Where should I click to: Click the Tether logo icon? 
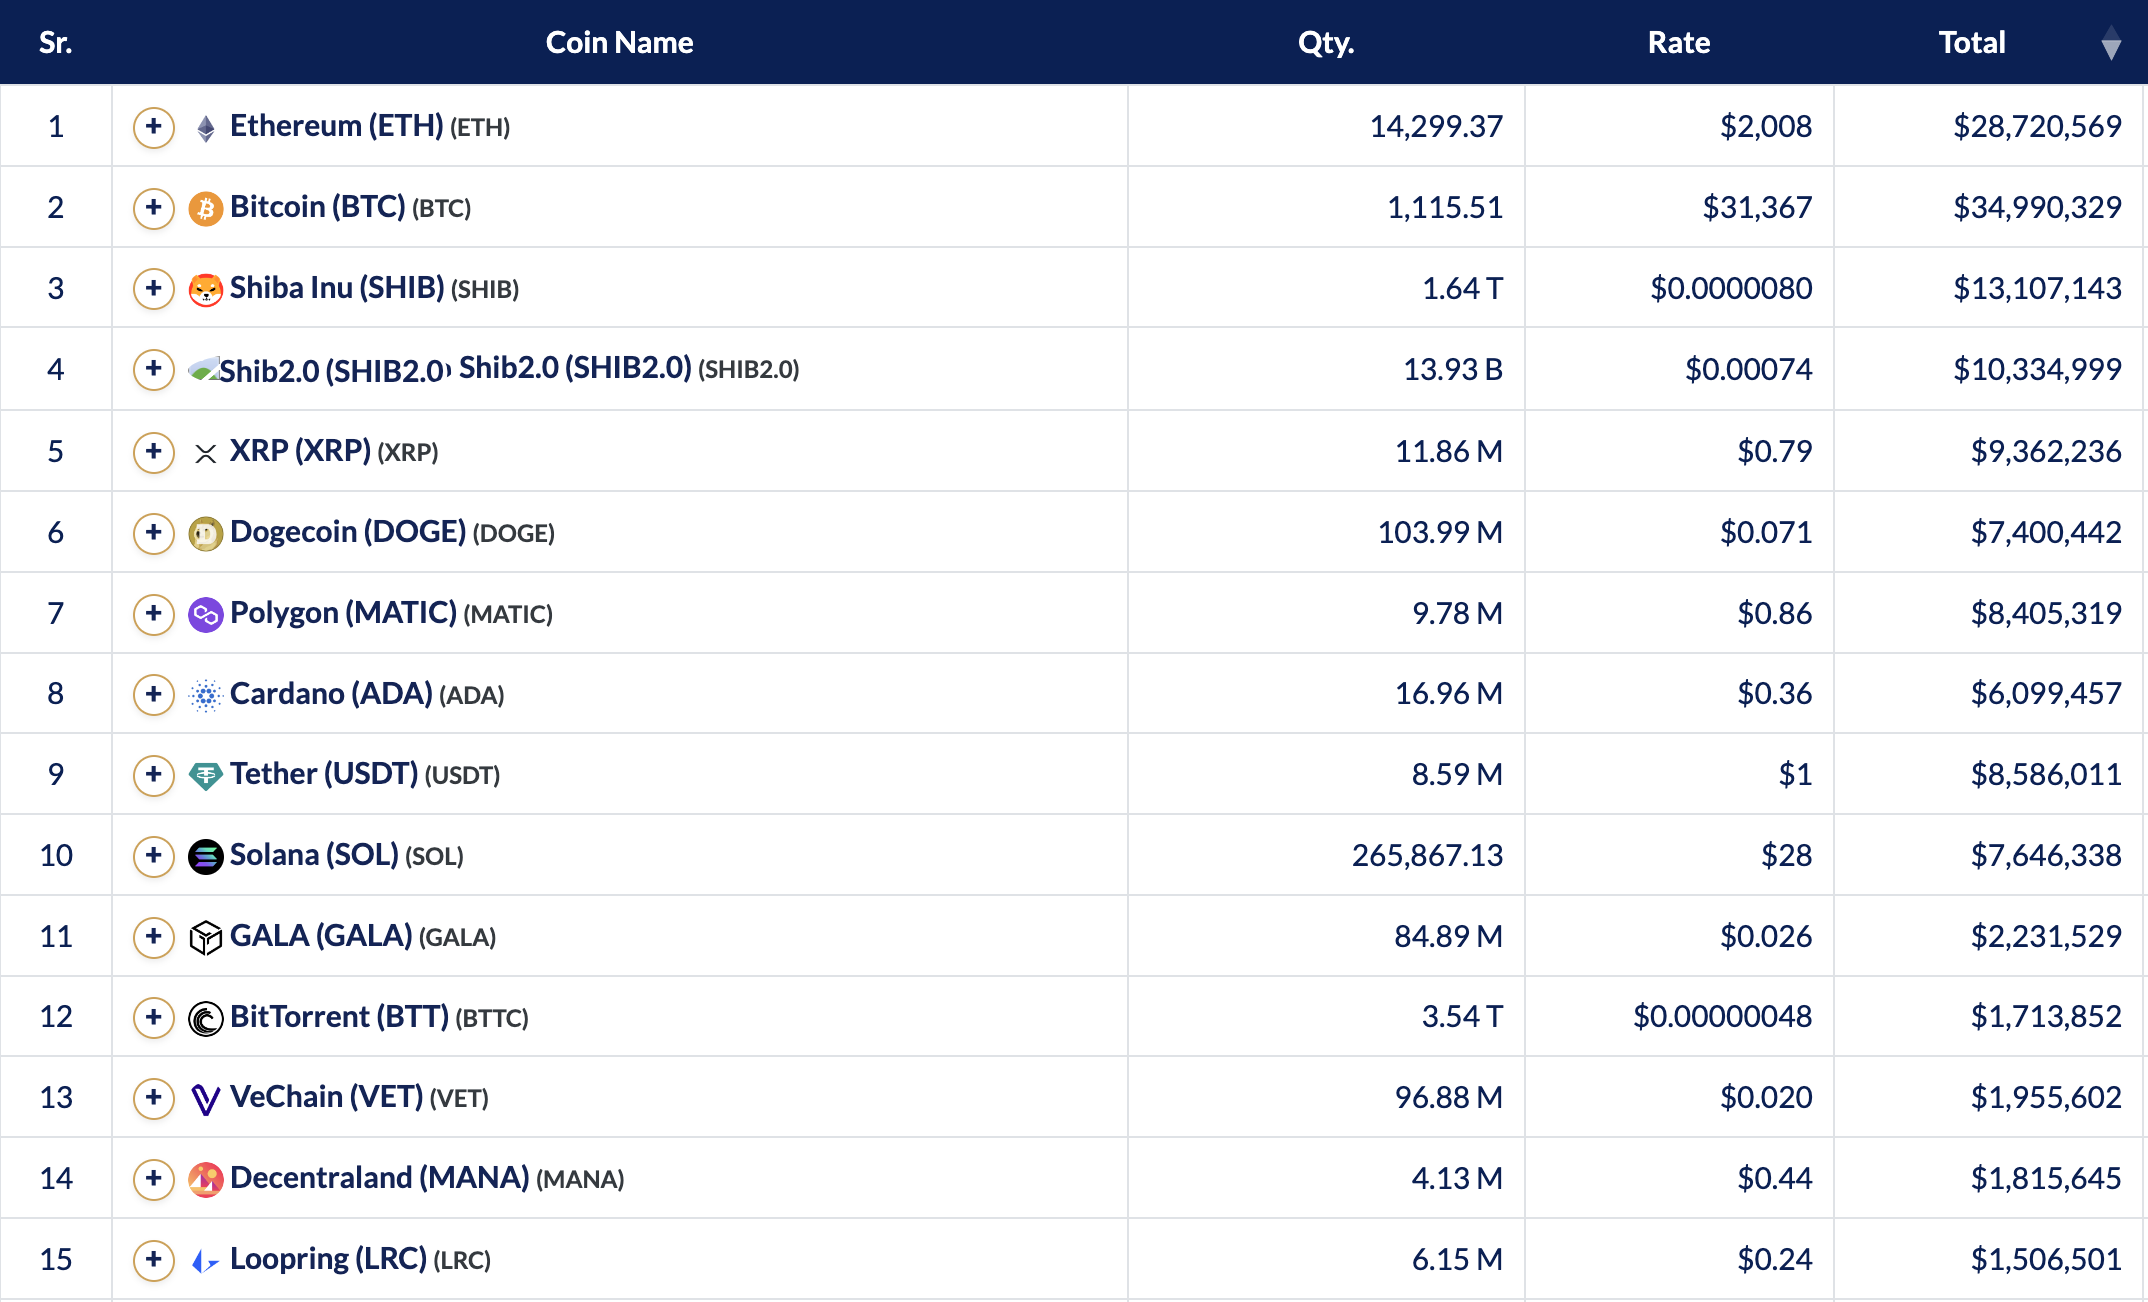coord(205,776)
